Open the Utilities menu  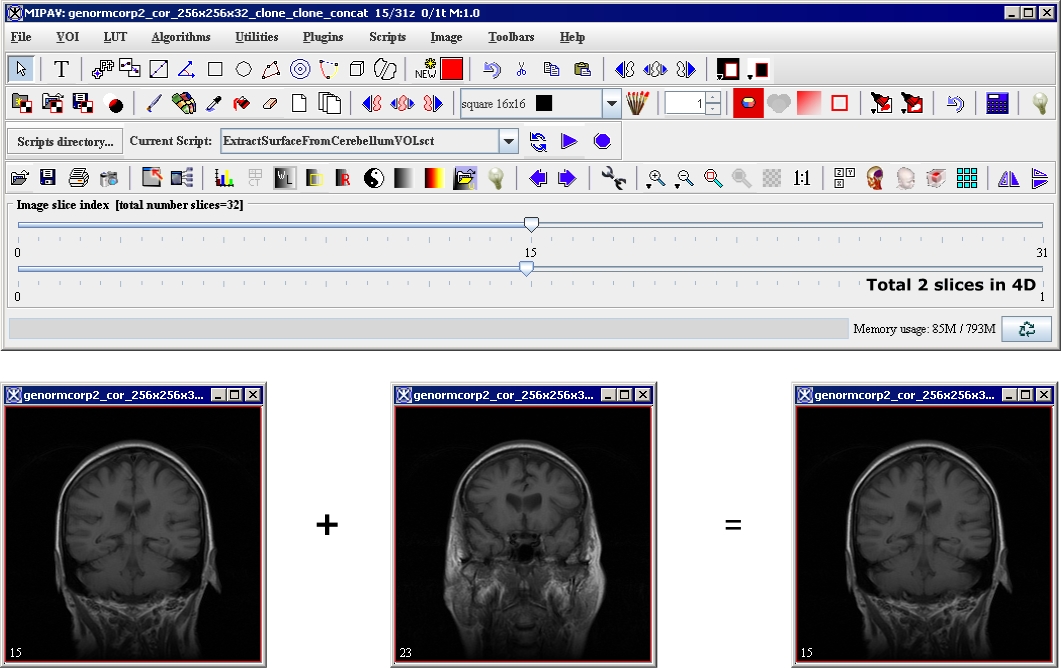click(257, 37)
